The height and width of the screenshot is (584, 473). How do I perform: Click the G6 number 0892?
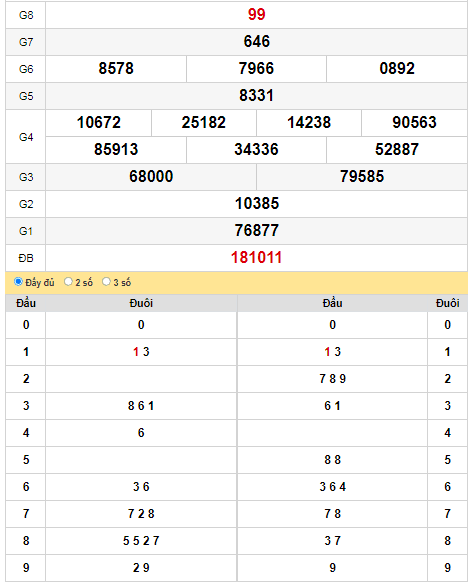[x=397, y=69]
